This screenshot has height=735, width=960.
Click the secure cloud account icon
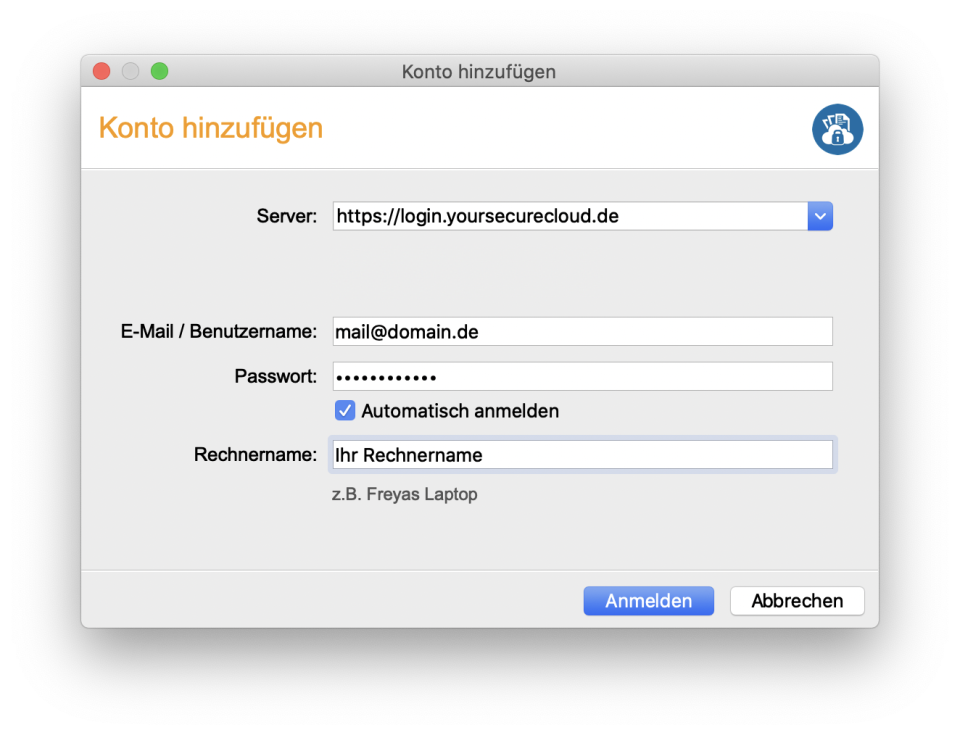pos(837,129)
